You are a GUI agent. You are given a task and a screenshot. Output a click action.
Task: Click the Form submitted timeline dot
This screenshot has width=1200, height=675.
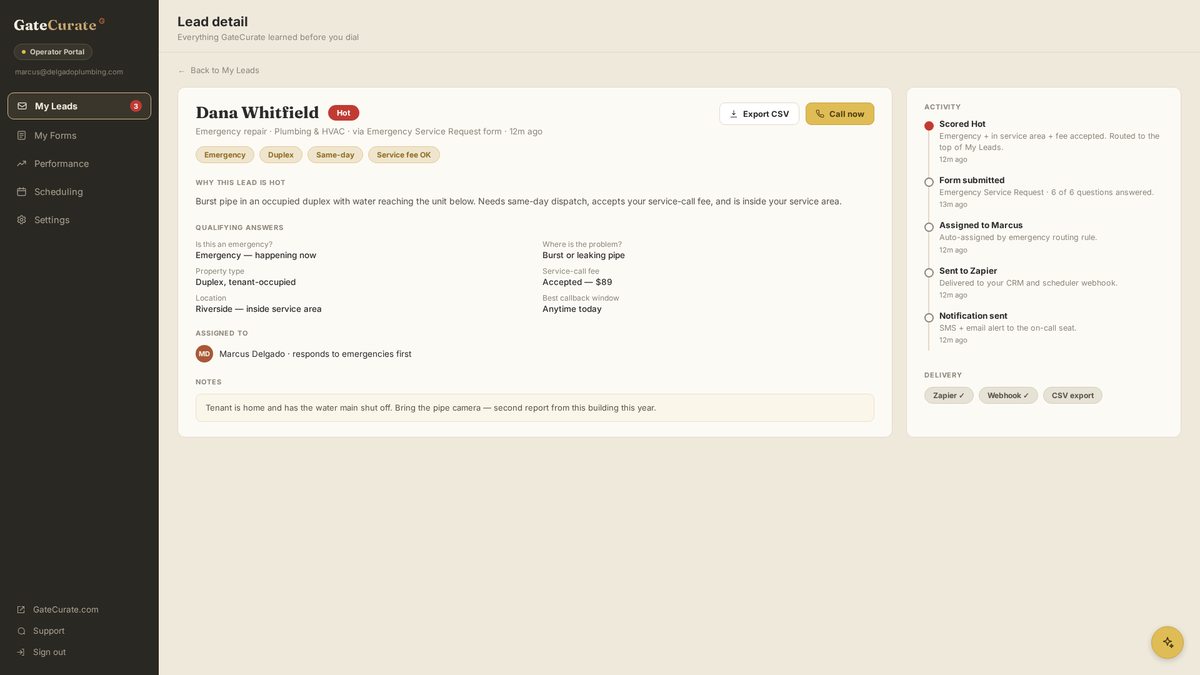pyautogui.click(x=929, y=182)
